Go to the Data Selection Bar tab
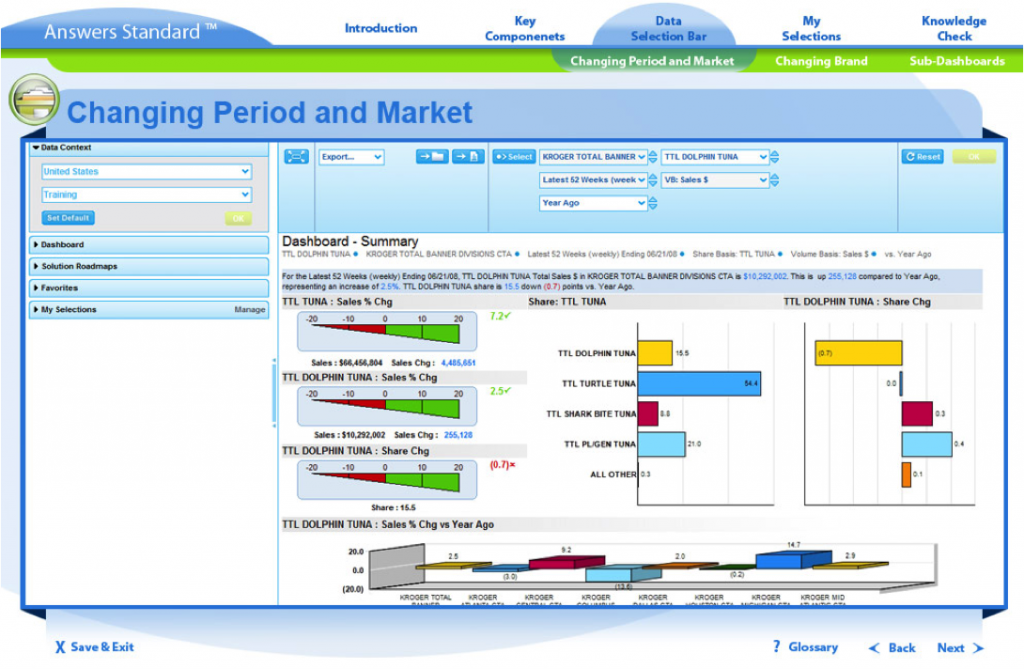The image size is (1024, 669). pyautogui.click(x=668, y=29)
